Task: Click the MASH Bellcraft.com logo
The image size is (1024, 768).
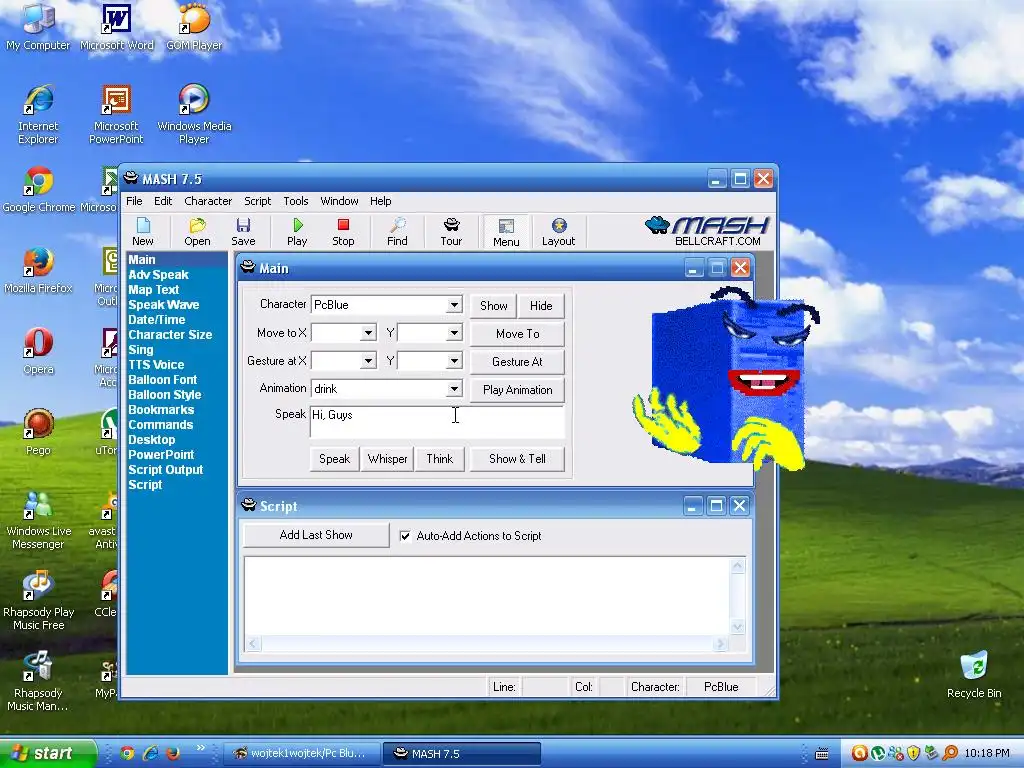Action: click(x=708, y=231)
